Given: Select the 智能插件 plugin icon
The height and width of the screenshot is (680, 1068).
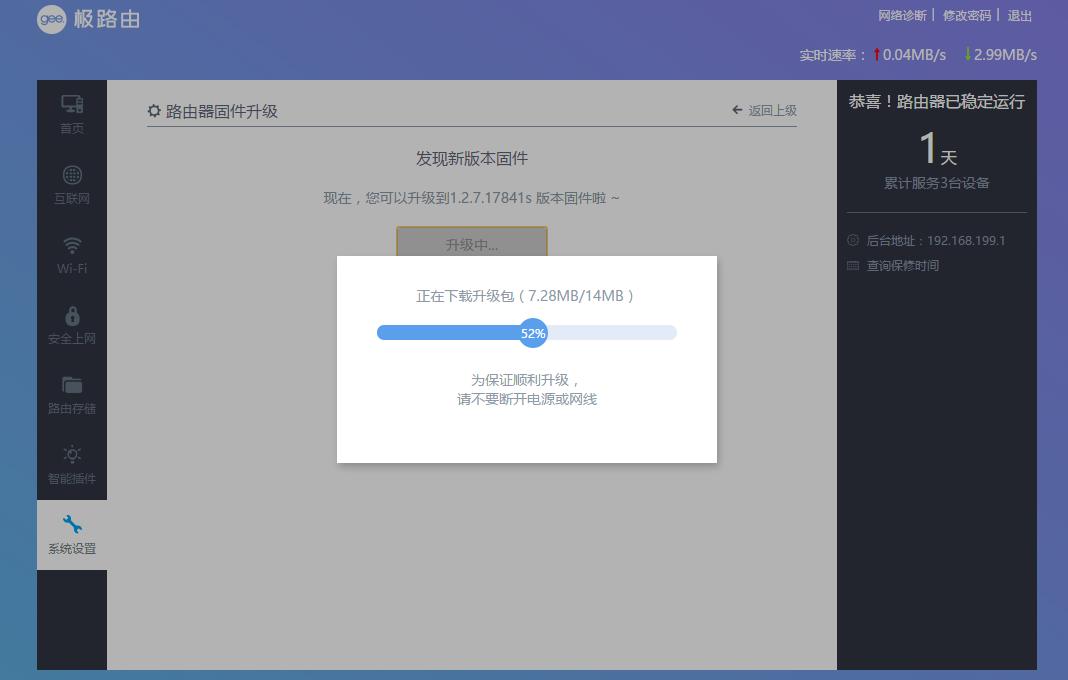Looking at the screenshot, I should pos(71,453).
